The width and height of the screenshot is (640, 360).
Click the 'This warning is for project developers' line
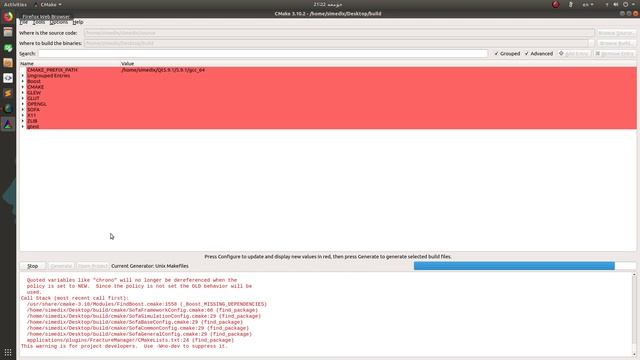point(124,346)
